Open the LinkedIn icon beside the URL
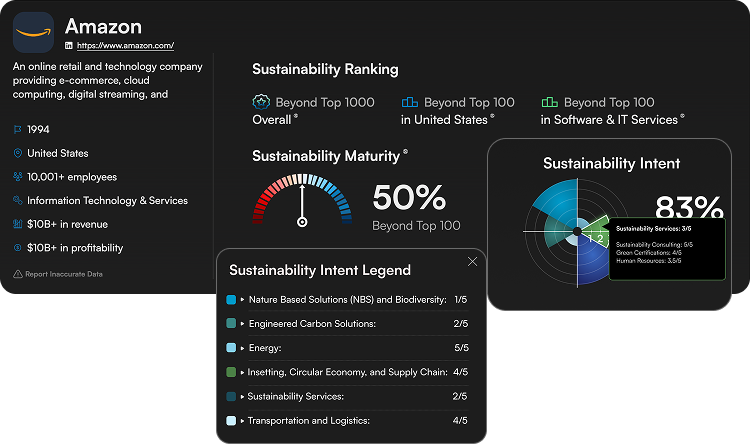 69,46
